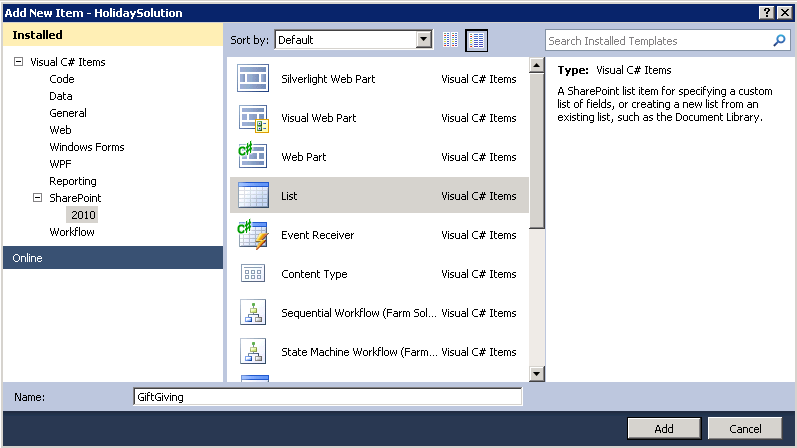Select the 'Content Type' name text
This screenshot has width=797, height=448.
pos(314,274)
